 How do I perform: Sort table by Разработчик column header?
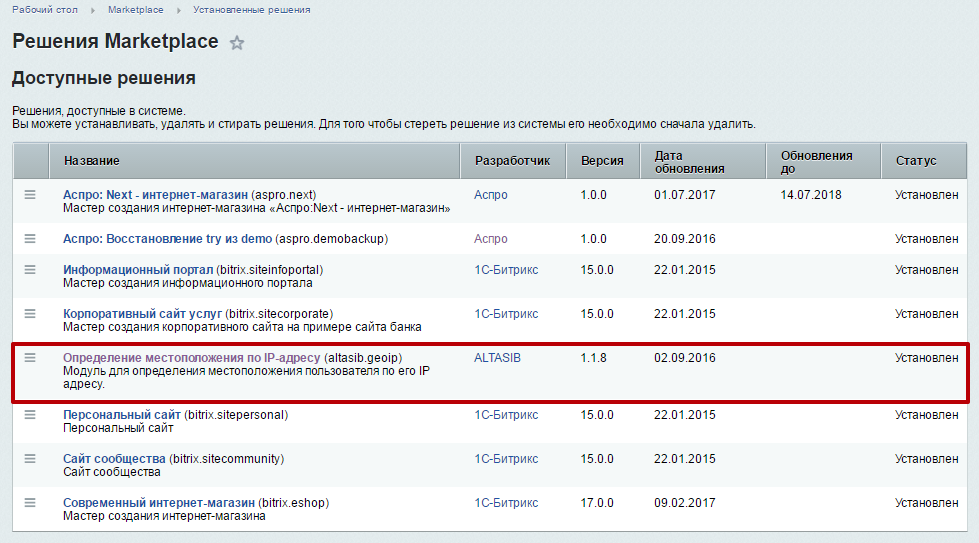point(513,161)
